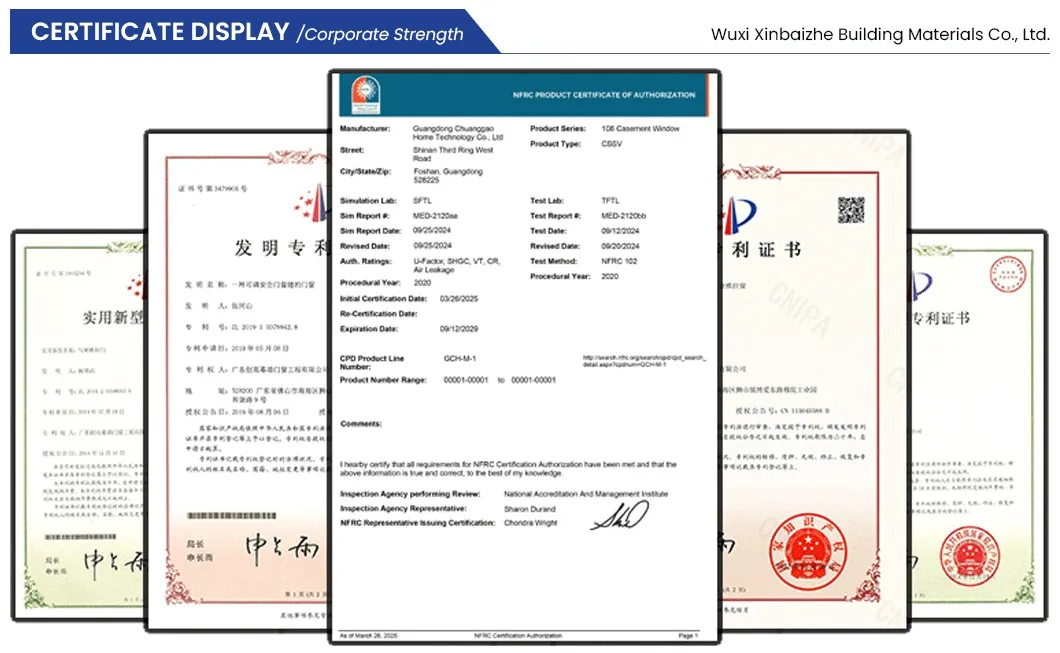1060x653 pixels.
Task: Click test revised date "09/20/2024"
Action: point(620,246)
